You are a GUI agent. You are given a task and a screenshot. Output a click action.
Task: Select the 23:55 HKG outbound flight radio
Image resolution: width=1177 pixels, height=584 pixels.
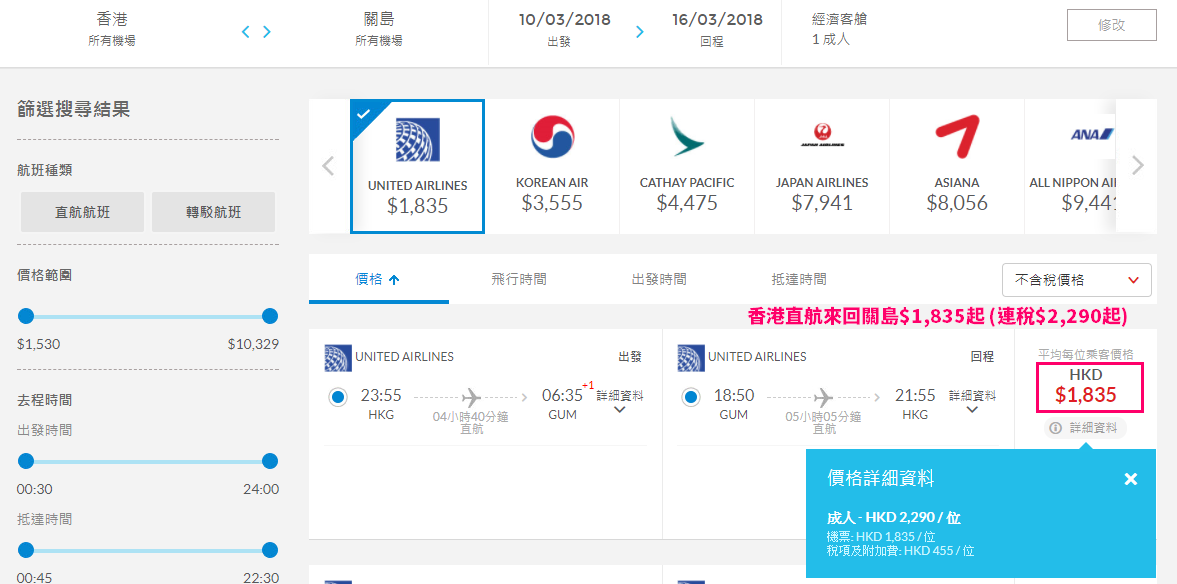338,397
